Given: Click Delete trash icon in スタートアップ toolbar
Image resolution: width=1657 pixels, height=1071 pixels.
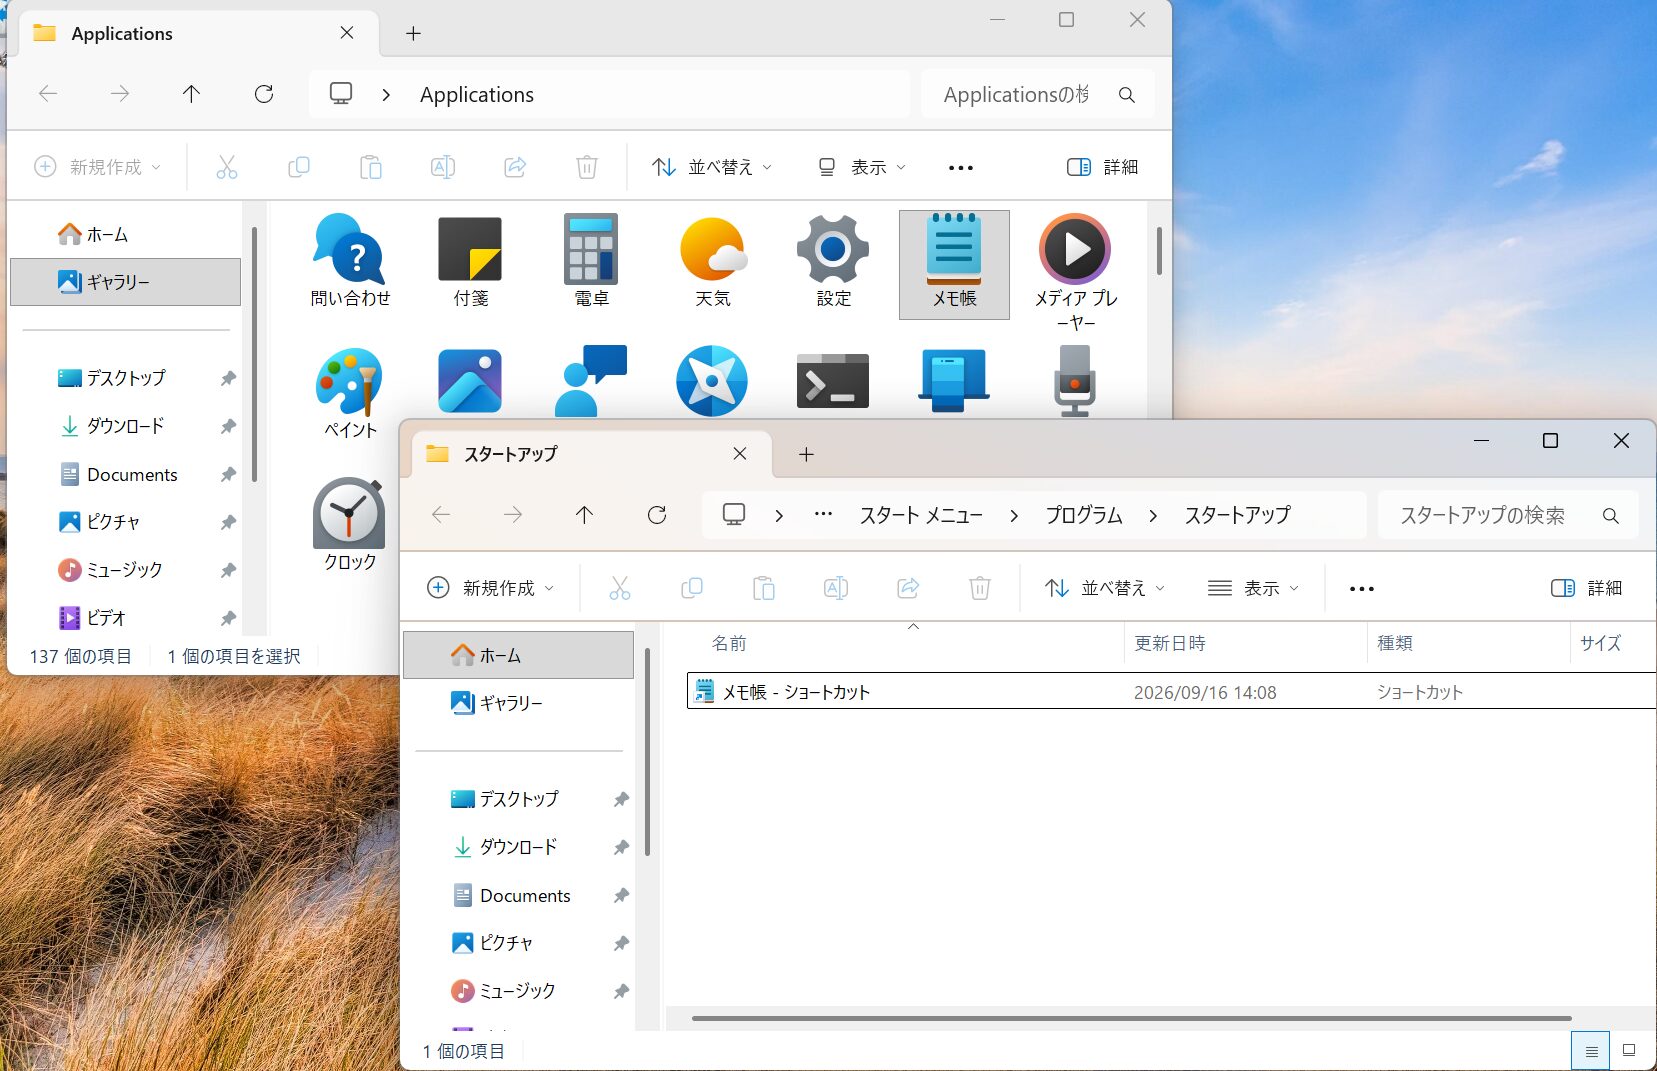Looking at the screenshot, I should 980,588.
